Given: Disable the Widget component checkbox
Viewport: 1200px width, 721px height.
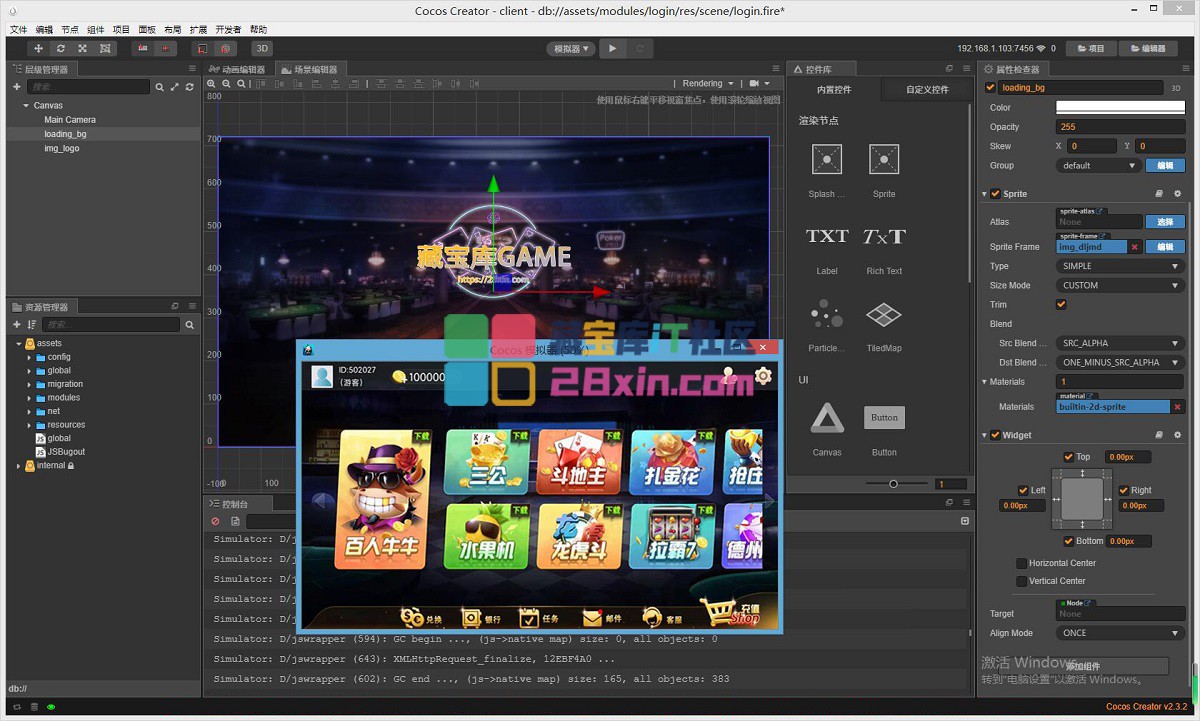Looking at the screenshot, I should click(x=995, y=436).
